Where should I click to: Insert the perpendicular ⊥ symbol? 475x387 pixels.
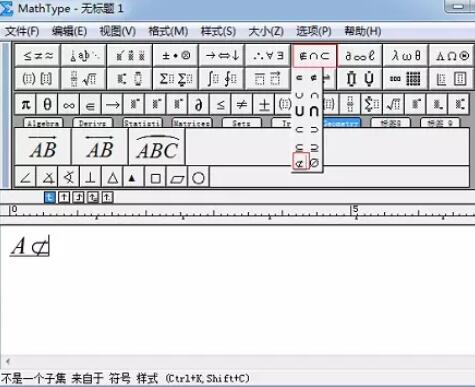click(x=90, y=177)
